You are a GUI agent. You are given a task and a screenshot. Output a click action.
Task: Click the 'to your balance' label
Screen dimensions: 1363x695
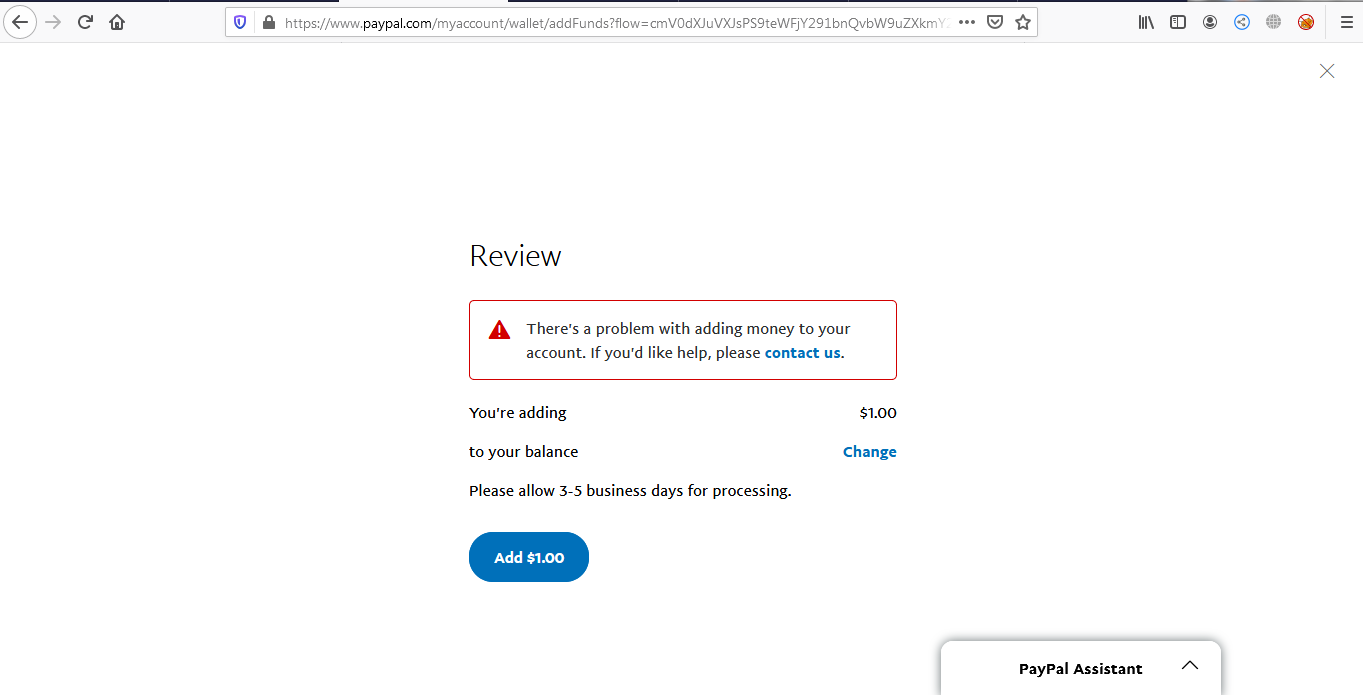point(524,452)
